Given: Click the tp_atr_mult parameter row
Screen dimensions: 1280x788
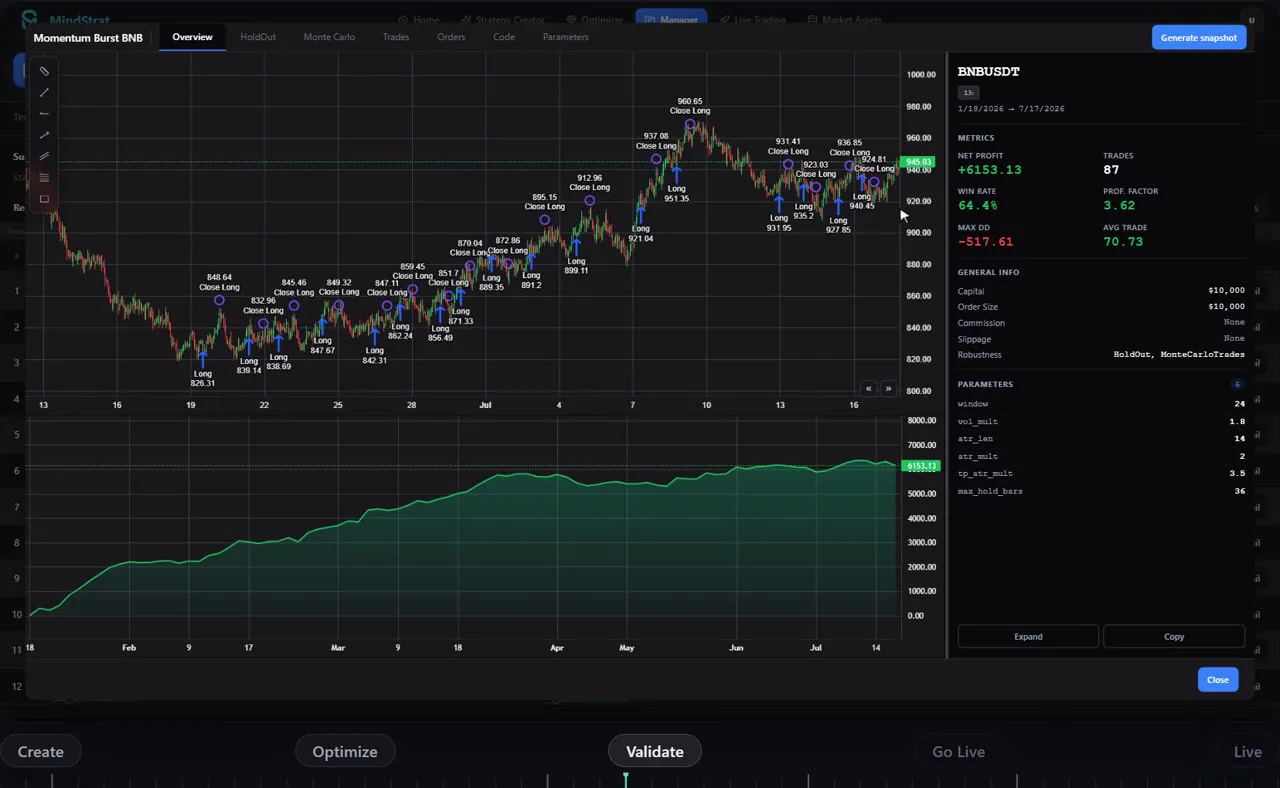Looking at the screenshot, I should click(1101, 474).
